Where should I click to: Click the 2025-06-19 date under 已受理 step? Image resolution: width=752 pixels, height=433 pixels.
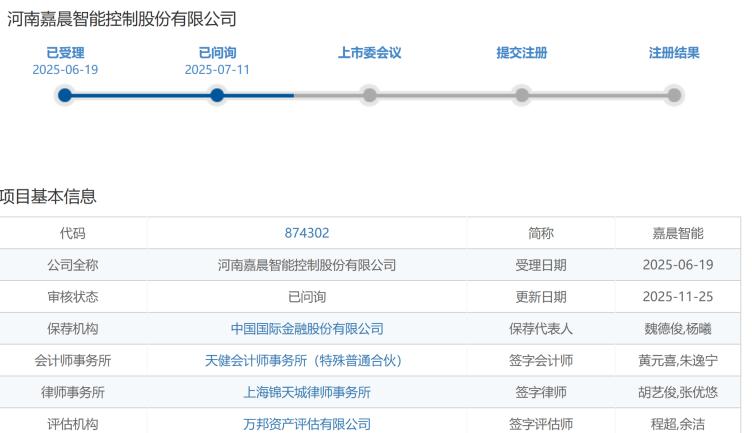(65, 70)
